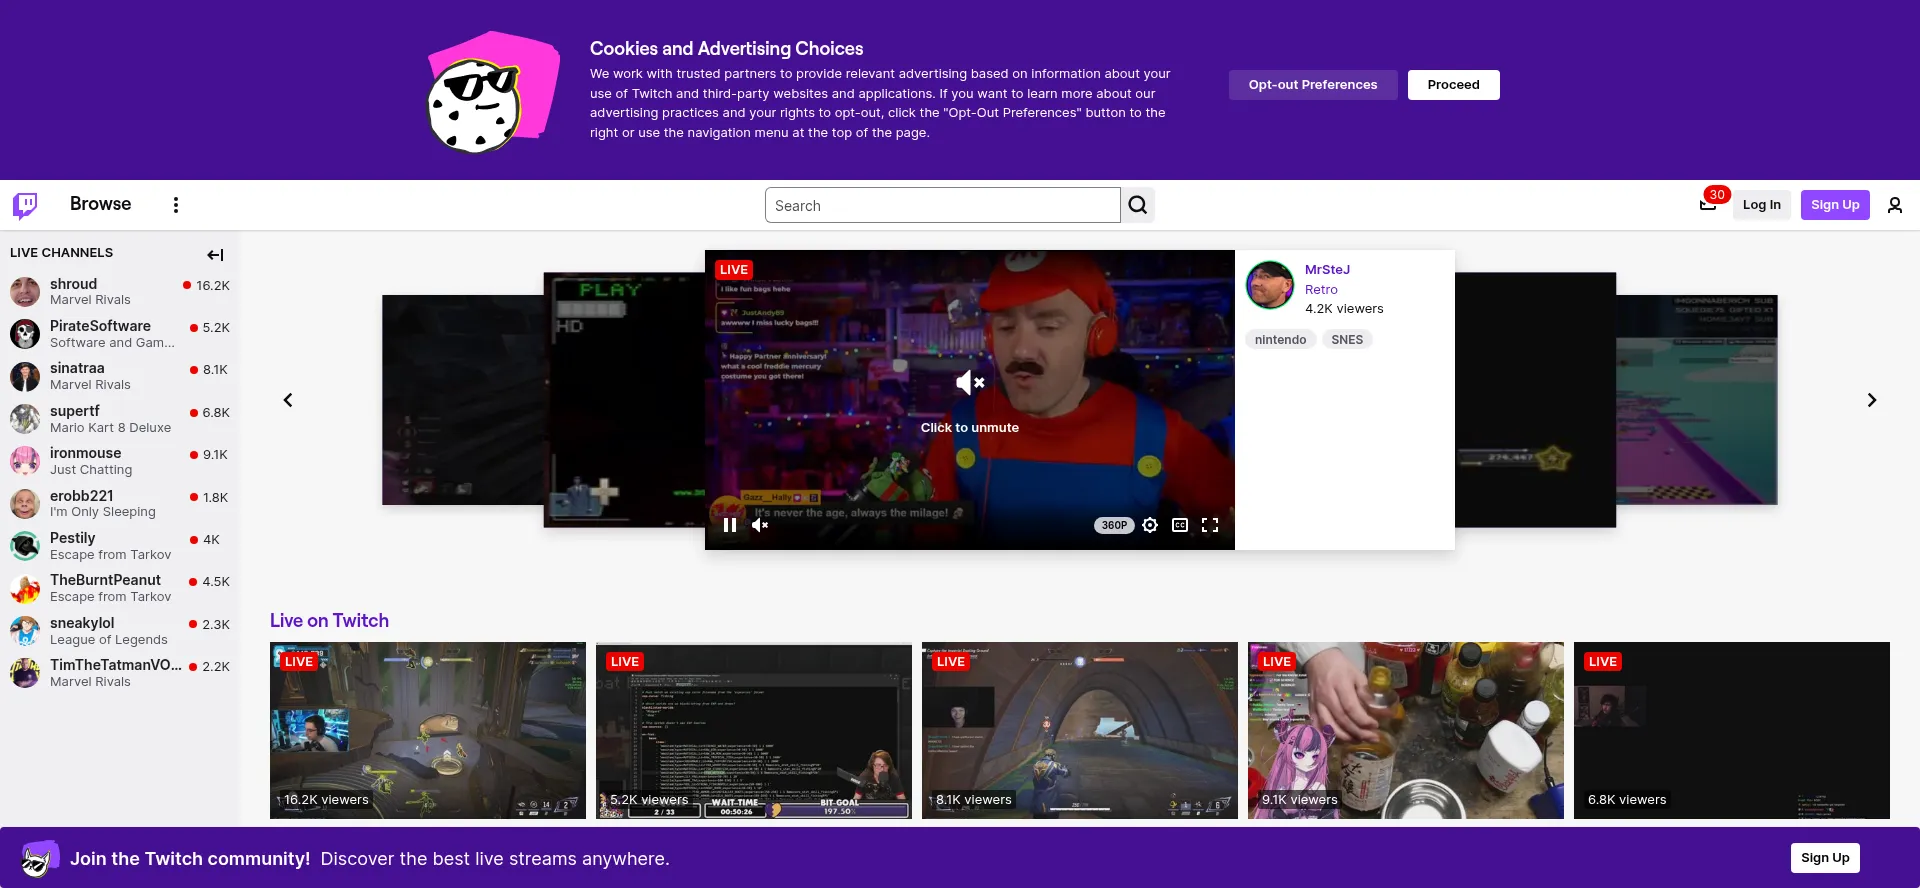This screenshot has width=1920, height=888.
Task: Click the Twitch logo home icon
Action: pos(25,205)
